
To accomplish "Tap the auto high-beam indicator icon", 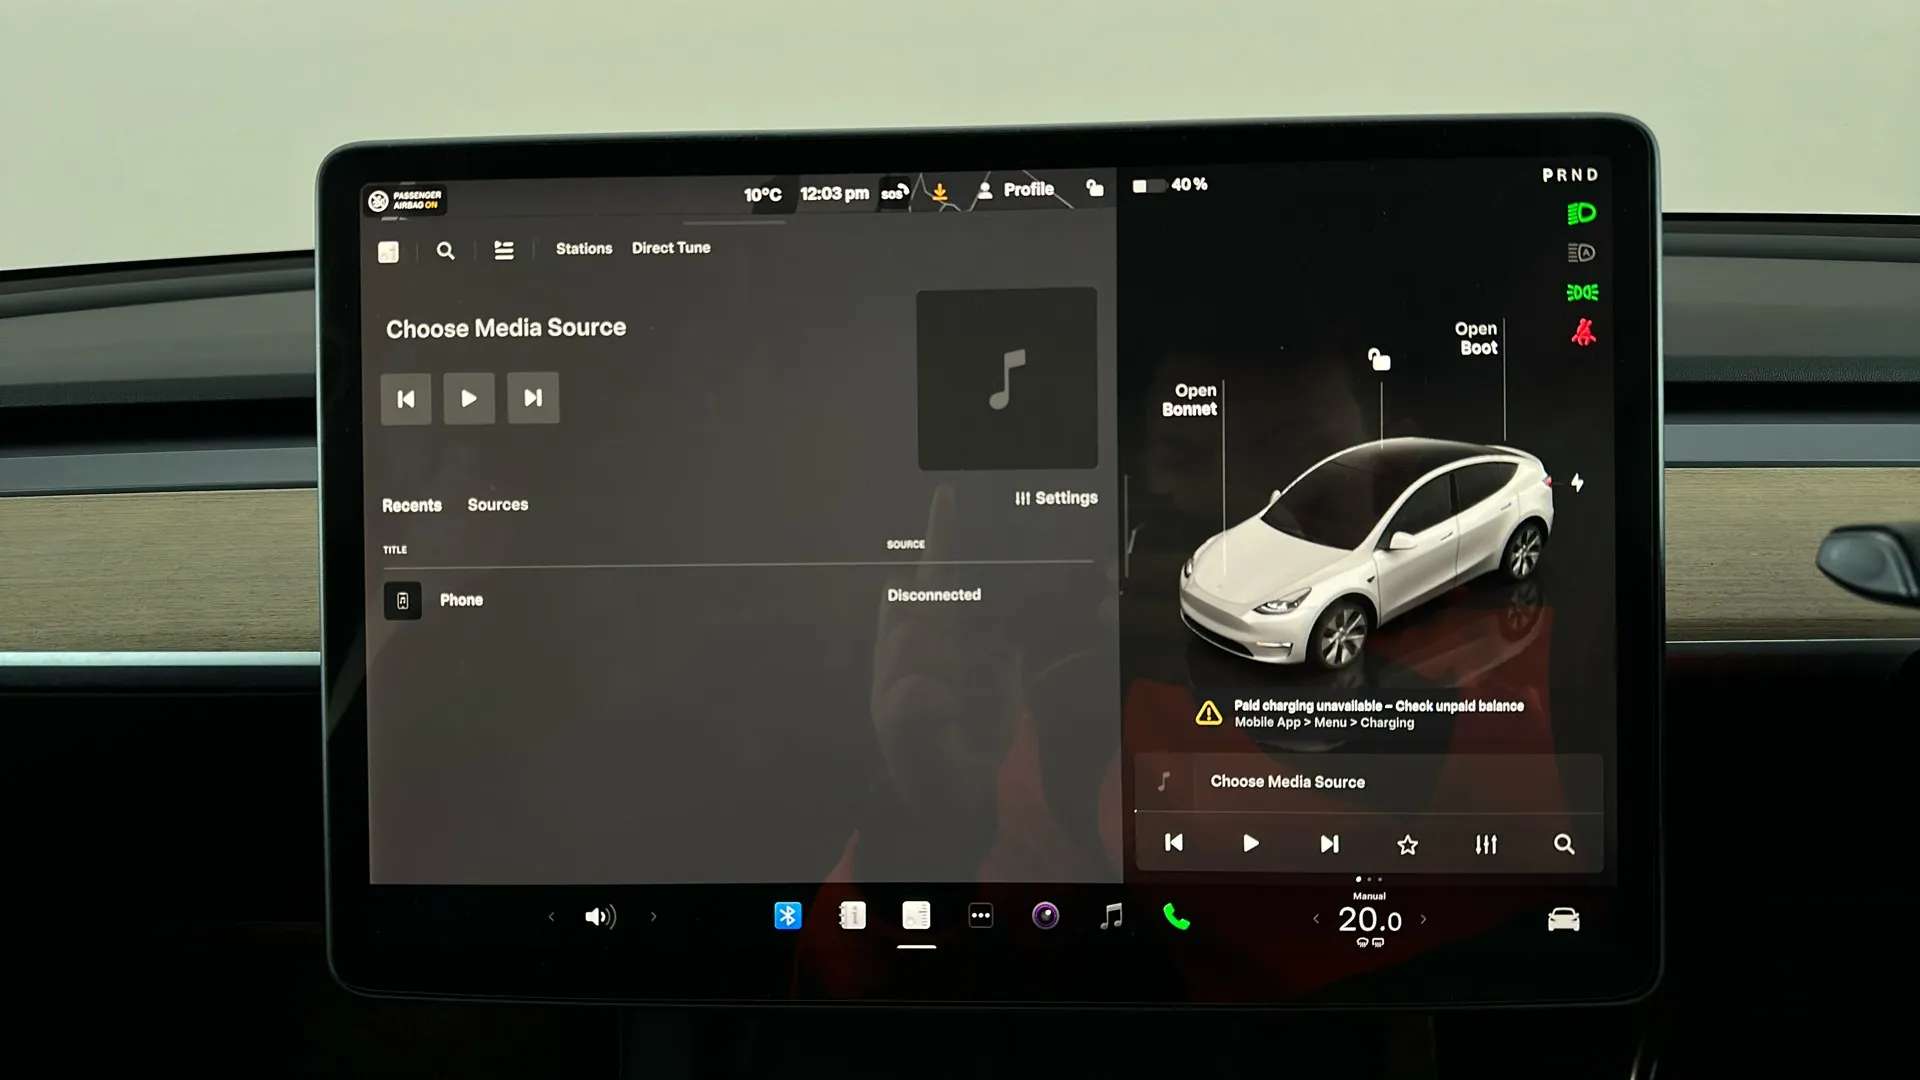I will (x=1581, y=253).
